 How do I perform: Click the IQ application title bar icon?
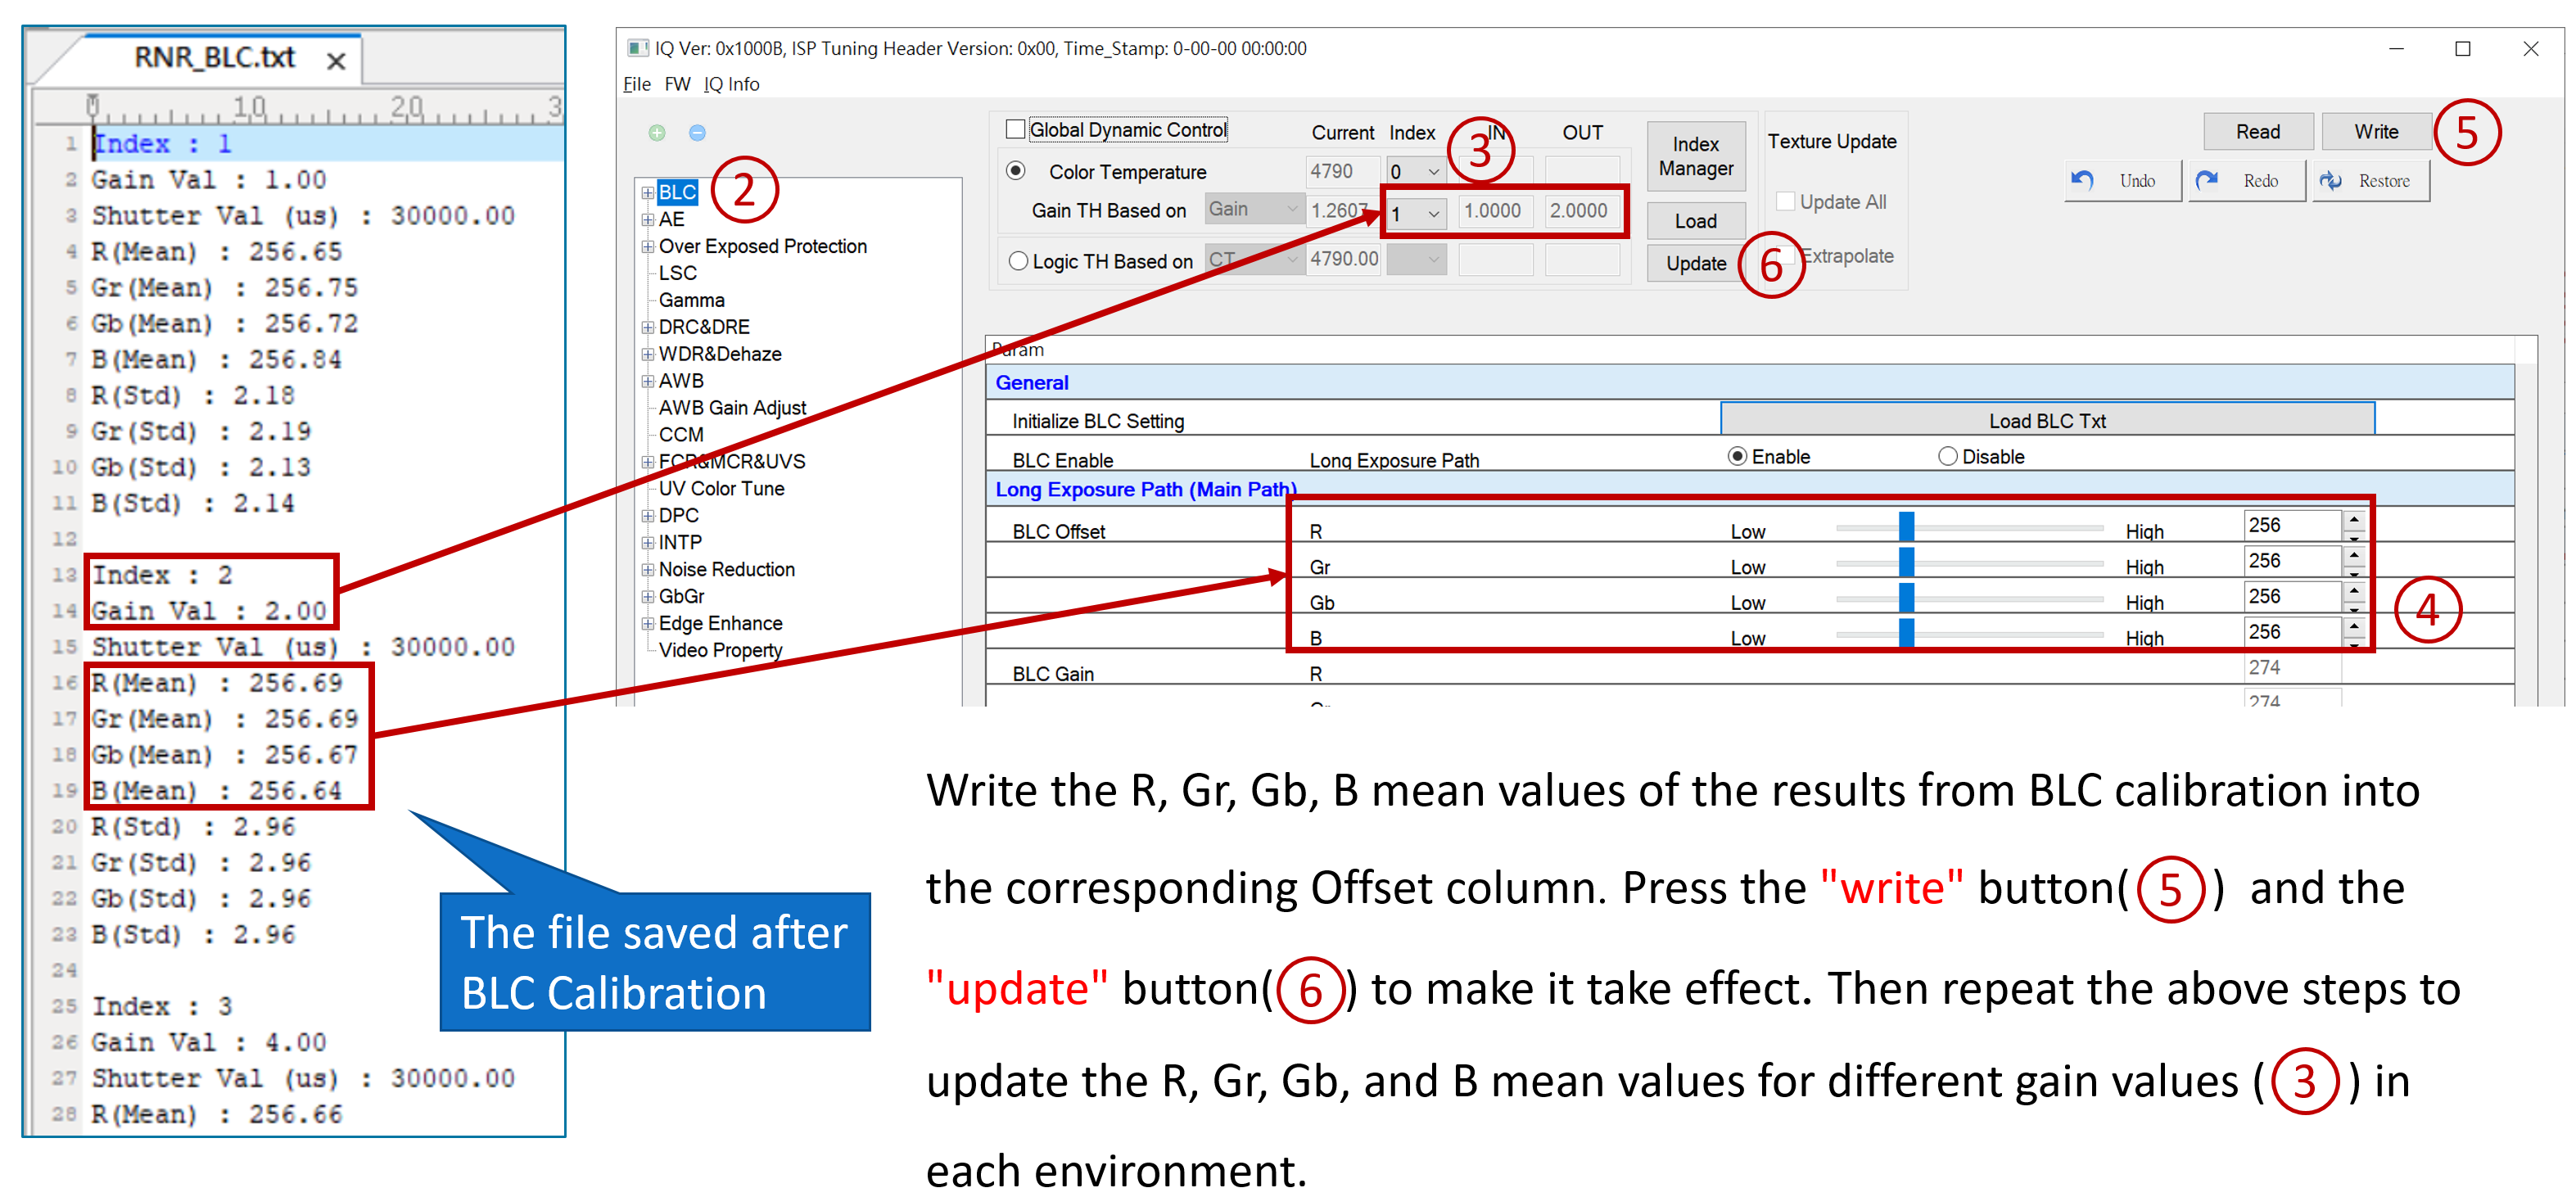[x=636, y=48]
